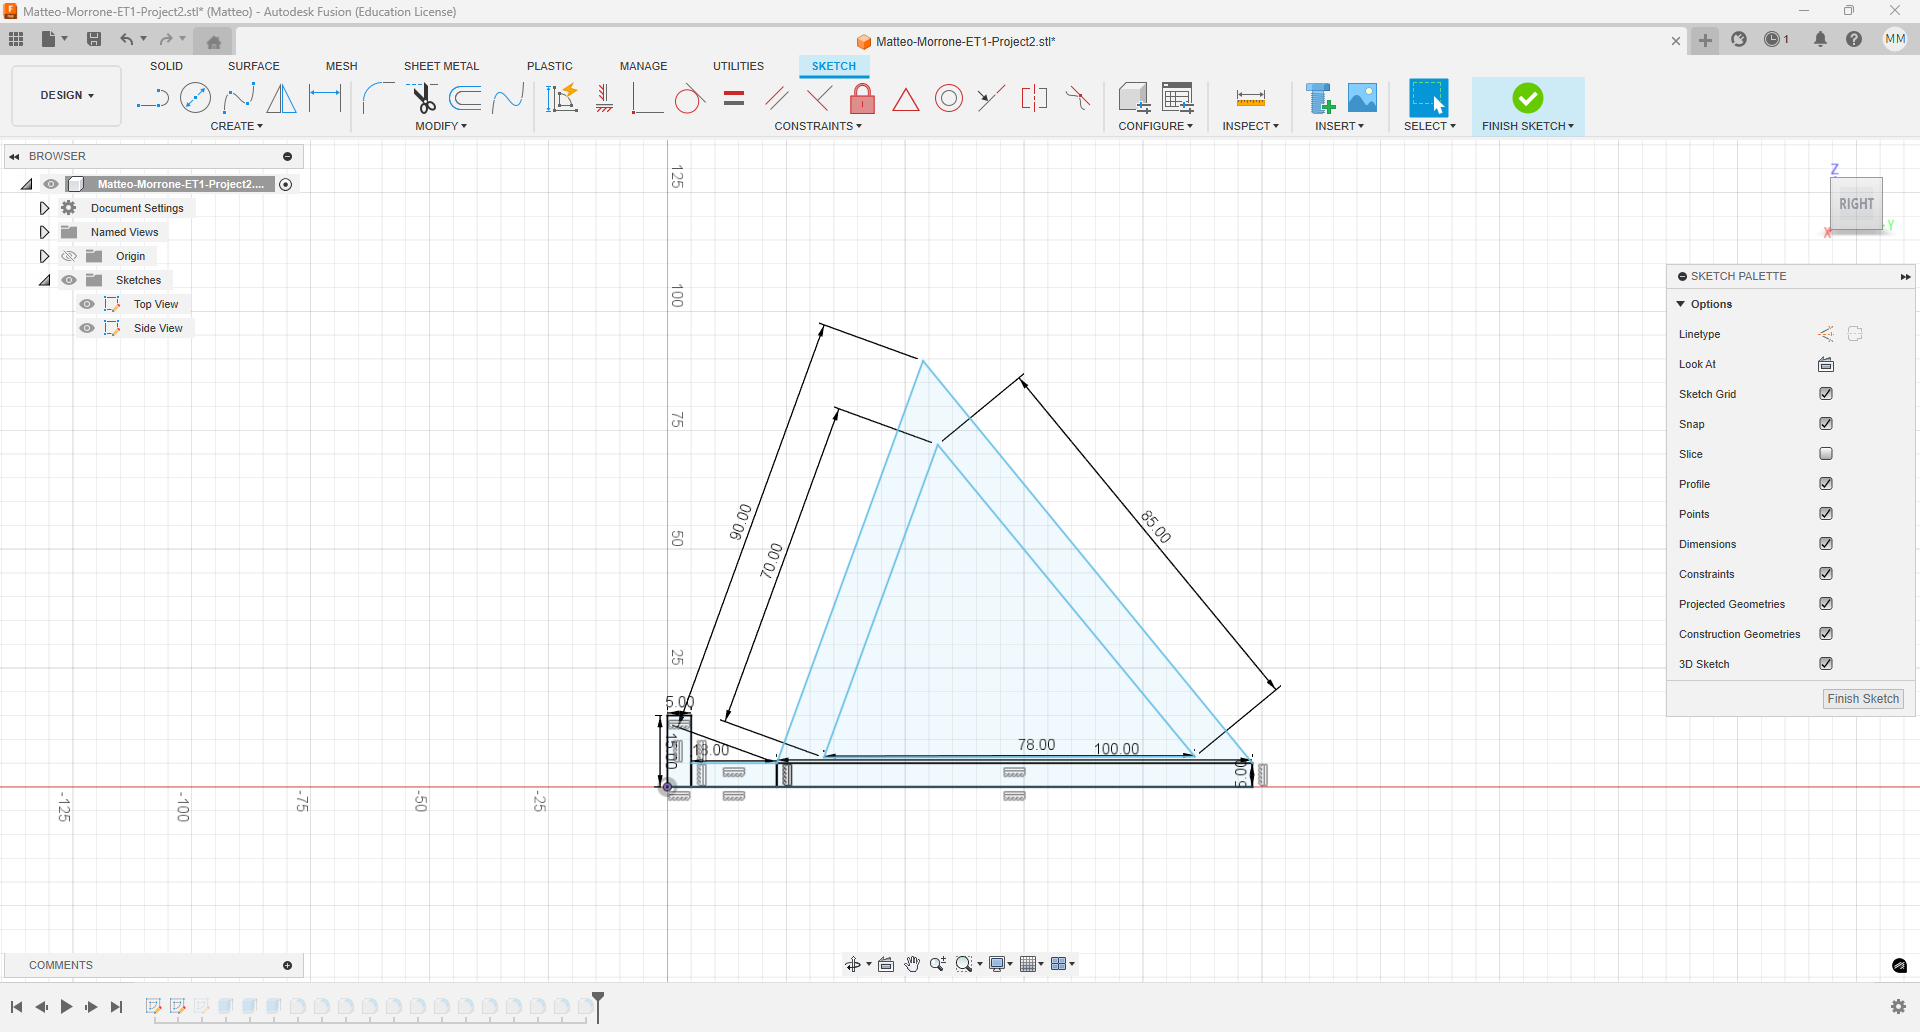Click the Insert Image icon
The image size is (1920, 1032).
pyautogui.click(x=1362, y=98)
